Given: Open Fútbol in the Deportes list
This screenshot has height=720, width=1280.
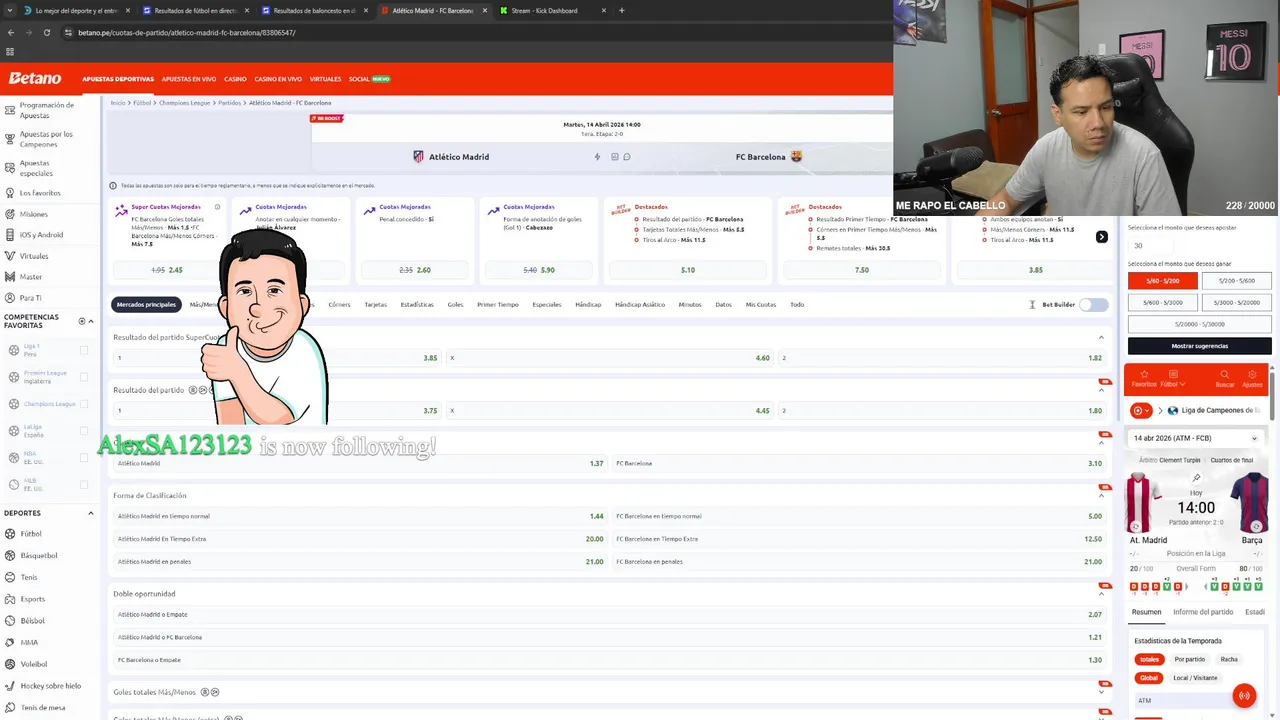Looking at the screenshot, I should (x=31, y=534).
